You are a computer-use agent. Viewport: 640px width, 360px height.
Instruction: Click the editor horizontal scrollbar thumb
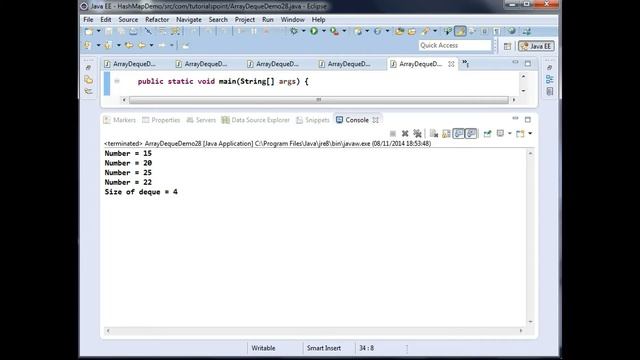click(319, 100)
